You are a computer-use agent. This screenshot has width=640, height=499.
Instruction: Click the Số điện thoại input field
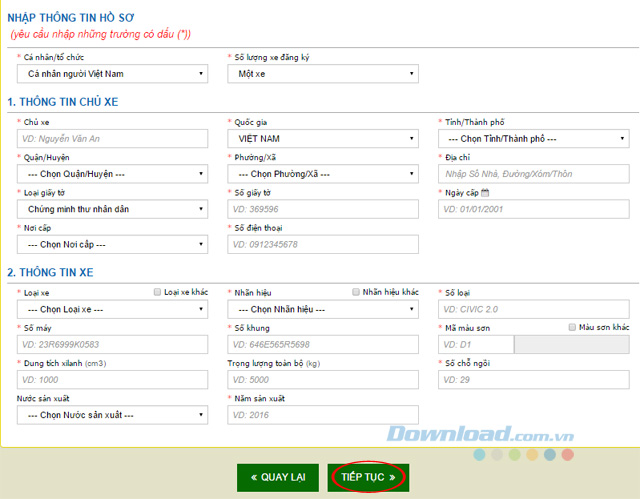pyautogui.click(x=323, y=244)
